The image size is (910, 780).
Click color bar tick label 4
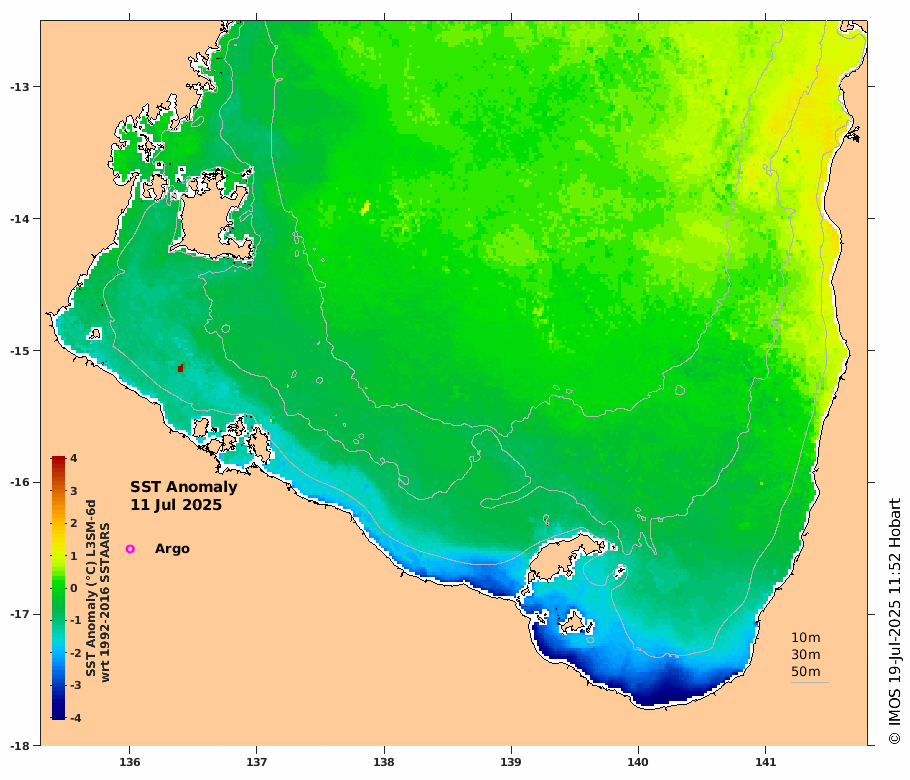click(x=74, y=458)
